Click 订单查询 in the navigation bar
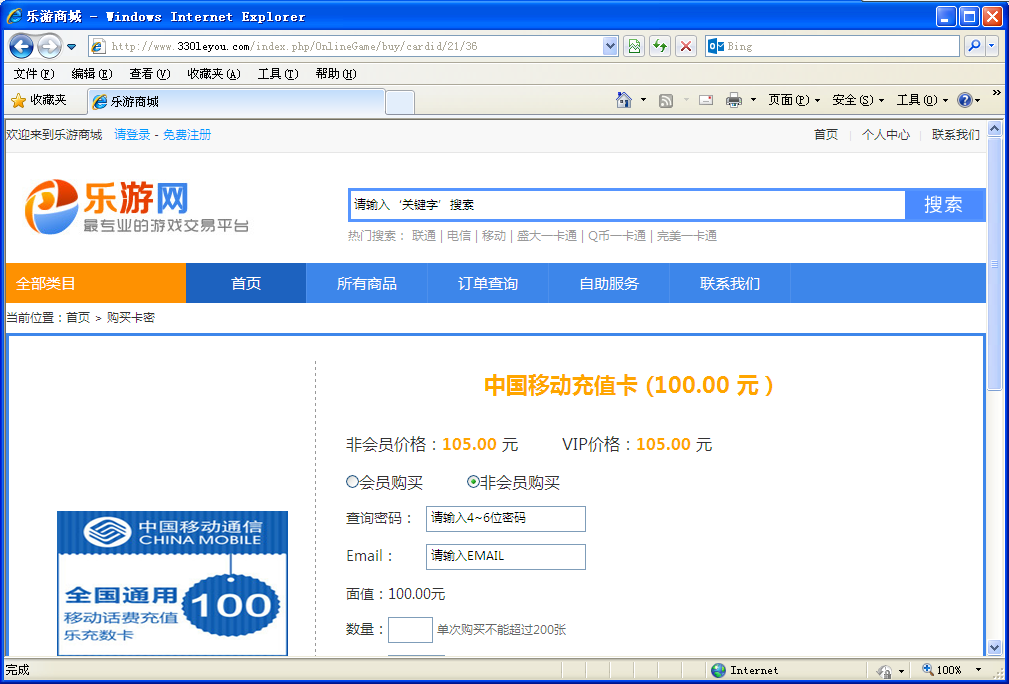 [488, 283]
